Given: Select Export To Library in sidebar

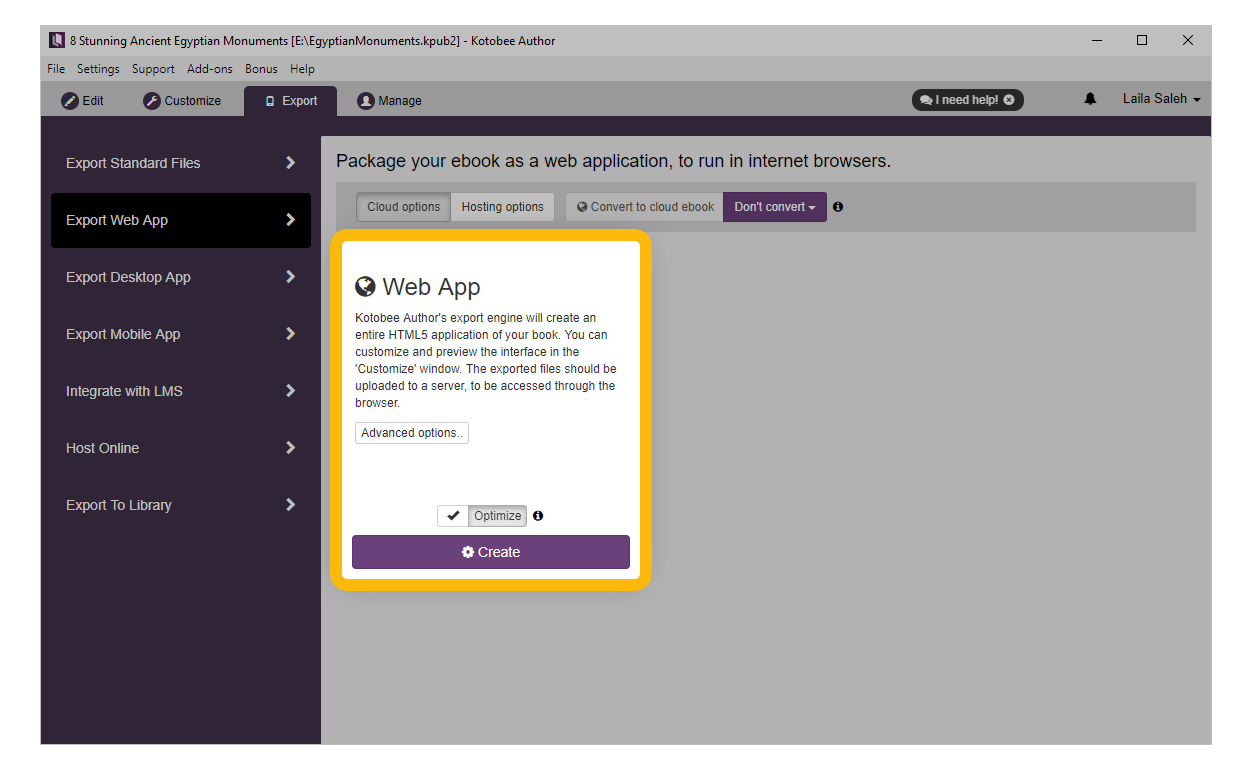Looking at the screenshot, I should [181, 505].
